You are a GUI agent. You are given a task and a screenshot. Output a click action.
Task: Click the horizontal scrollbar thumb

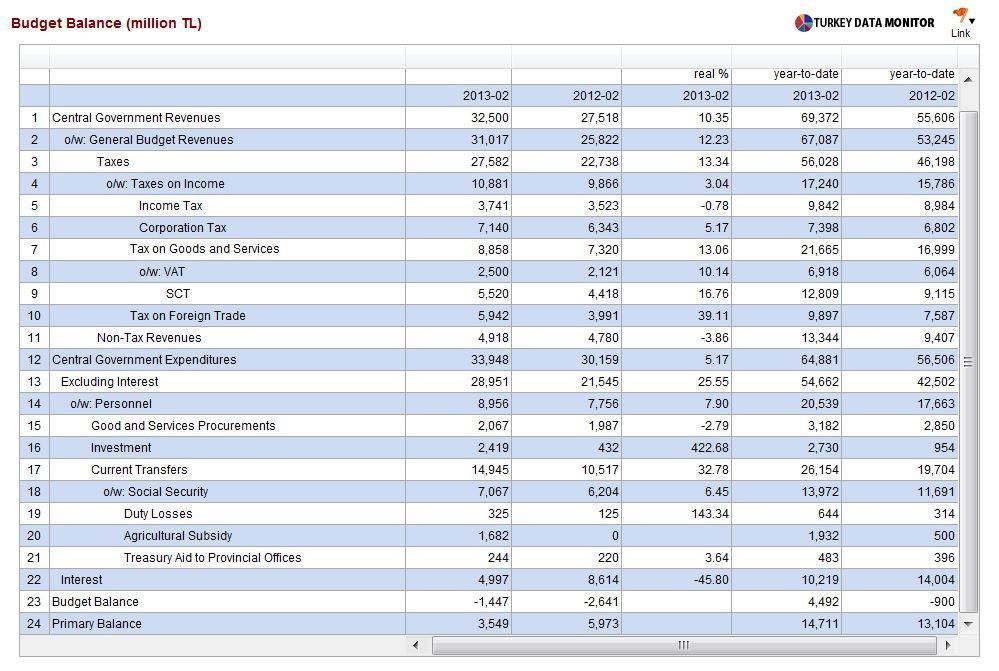(x=683, y=645)
